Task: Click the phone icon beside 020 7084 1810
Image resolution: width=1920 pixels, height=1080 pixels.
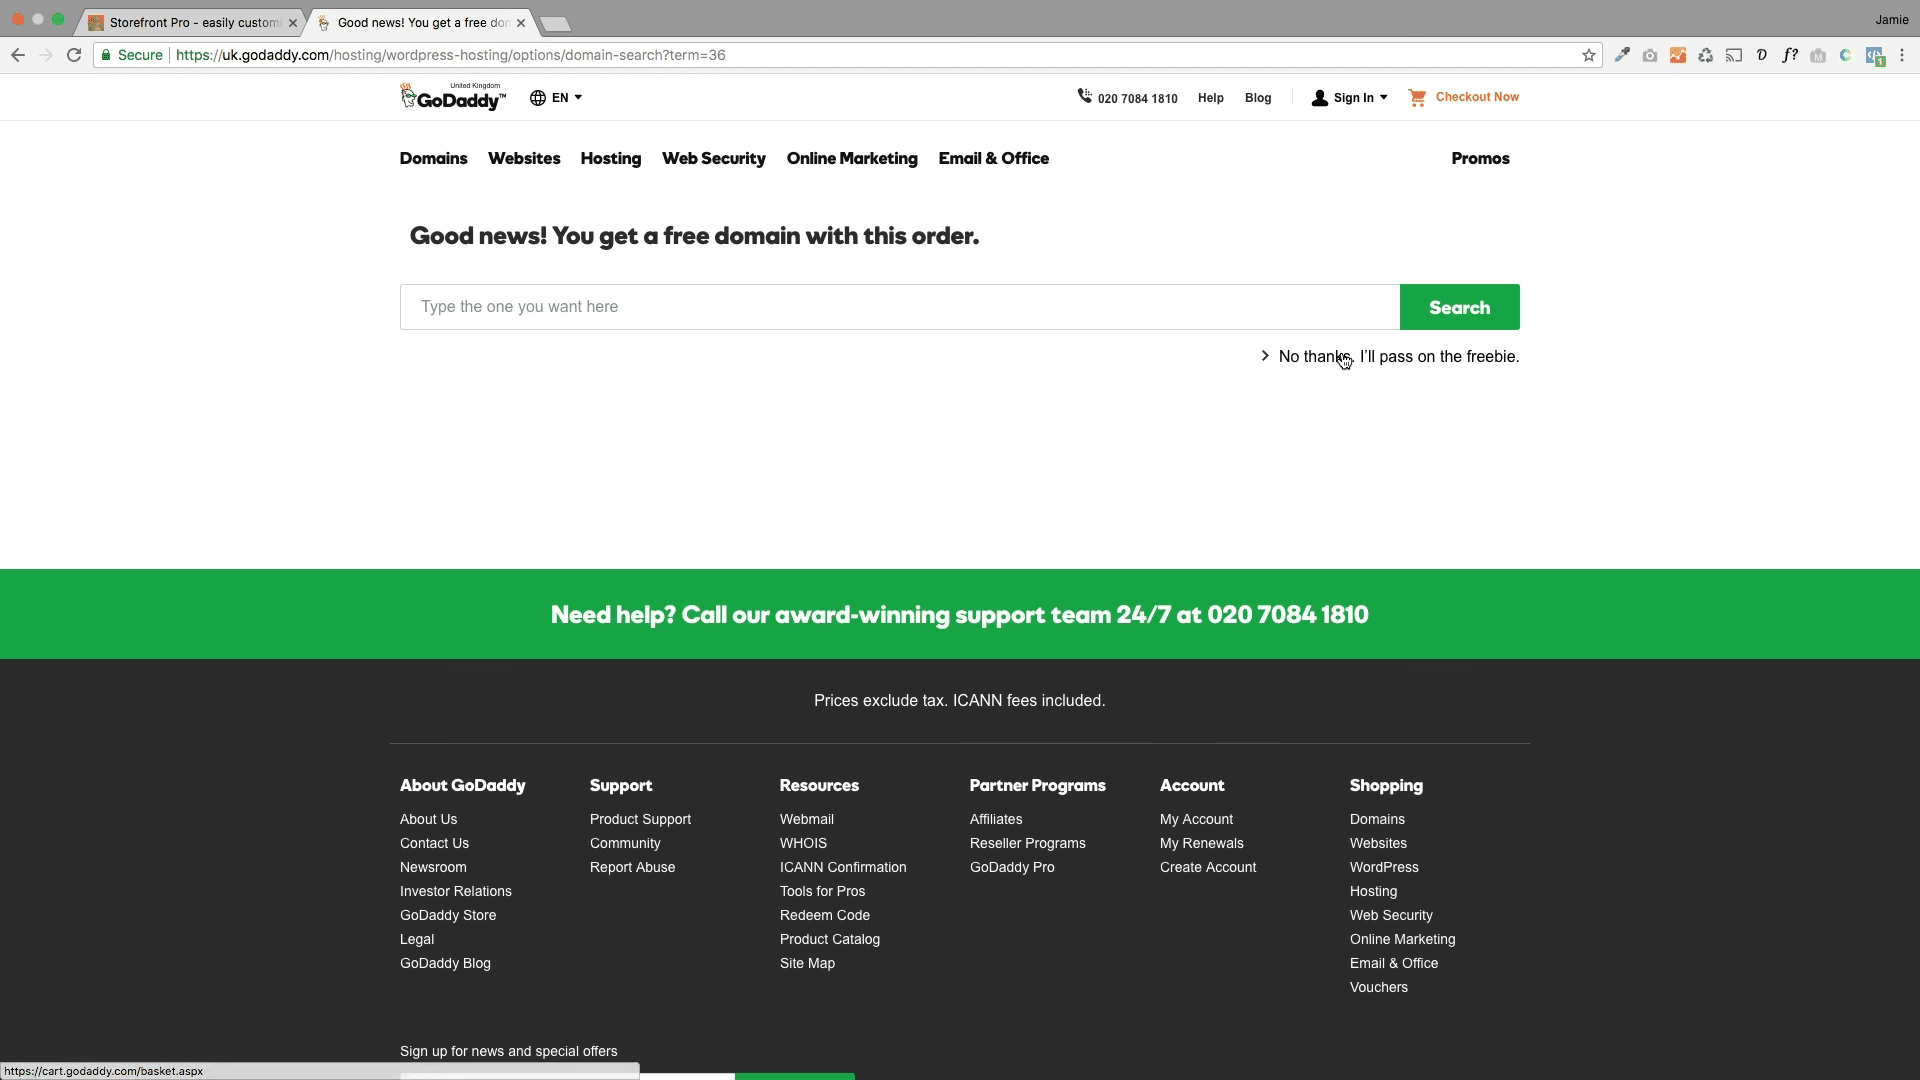Action: pos(1084,96)
